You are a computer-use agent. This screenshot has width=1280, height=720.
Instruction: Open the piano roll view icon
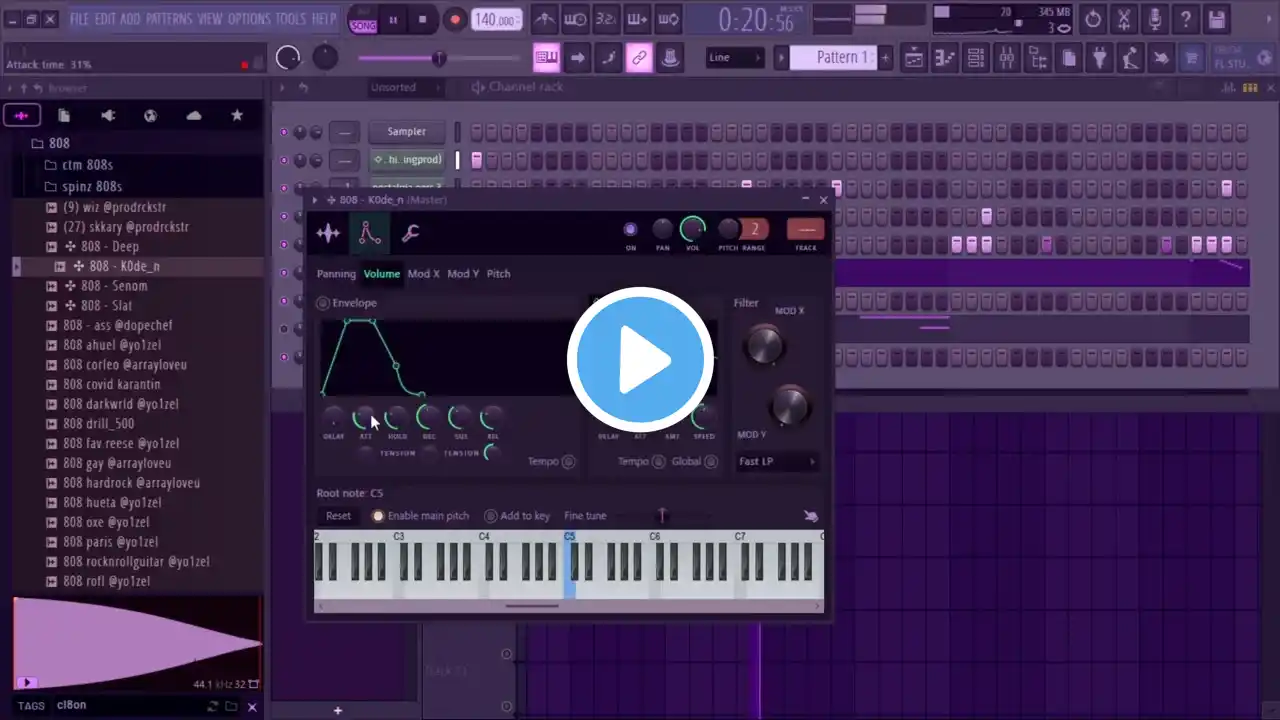click(x=946, y=58)
